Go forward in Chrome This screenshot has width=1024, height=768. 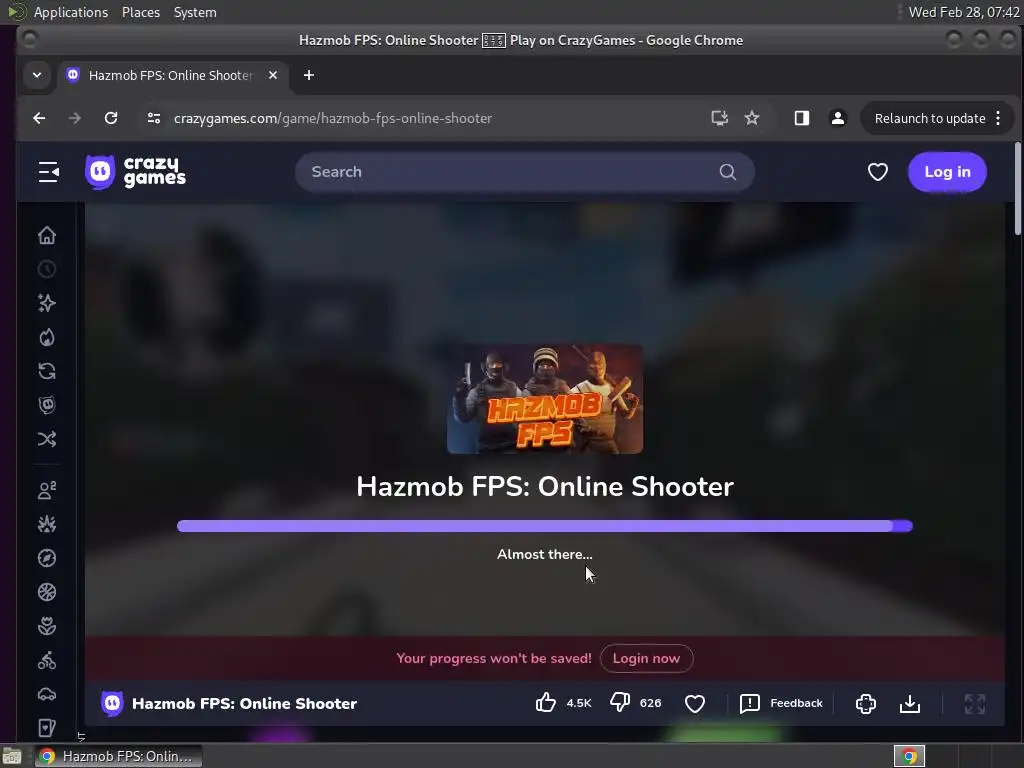[75, 118]
